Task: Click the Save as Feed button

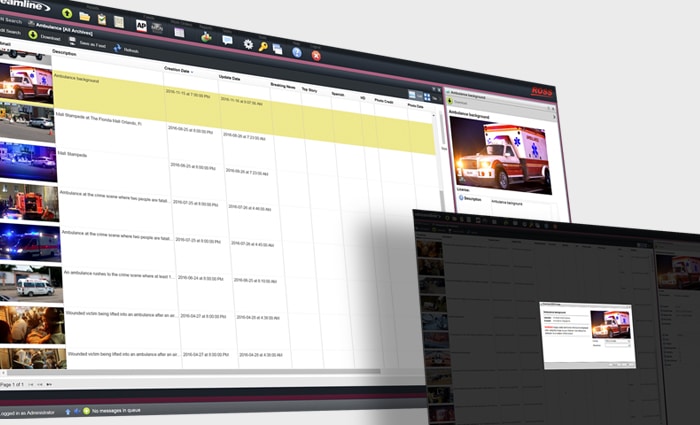Action: [x=88, y=43]
